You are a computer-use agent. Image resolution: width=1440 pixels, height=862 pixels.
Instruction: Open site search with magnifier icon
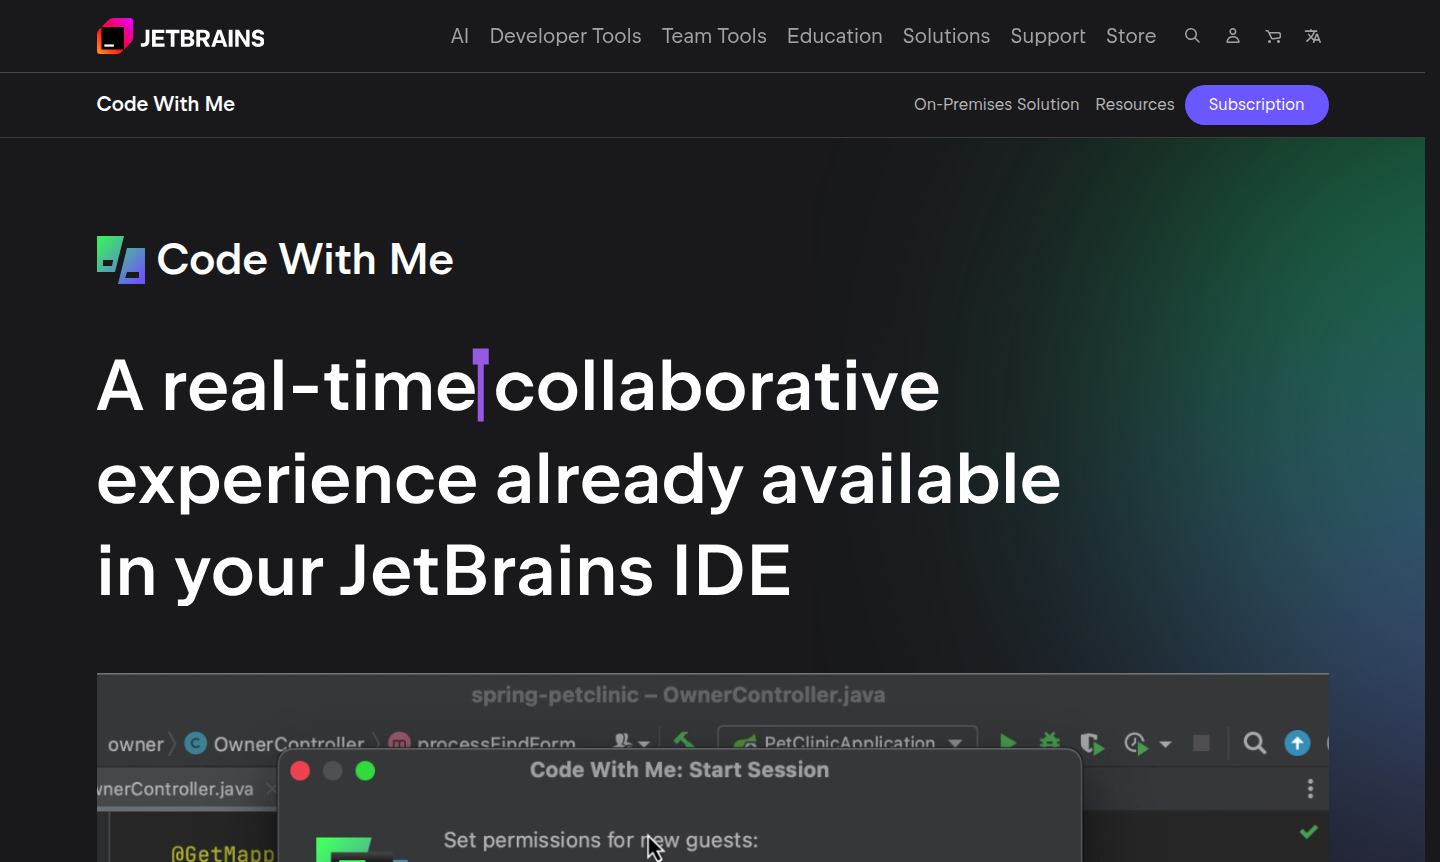(x=1192, y=36)
